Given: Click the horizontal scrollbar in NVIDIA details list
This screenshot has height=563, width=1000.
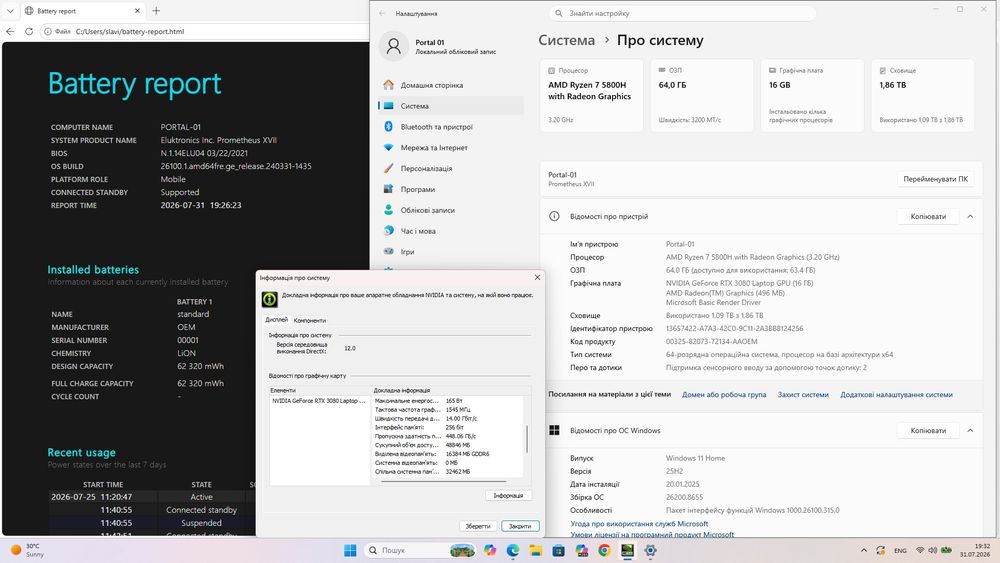Looking at the screenshot, I should pyautogui.click(x=443, y=481).
